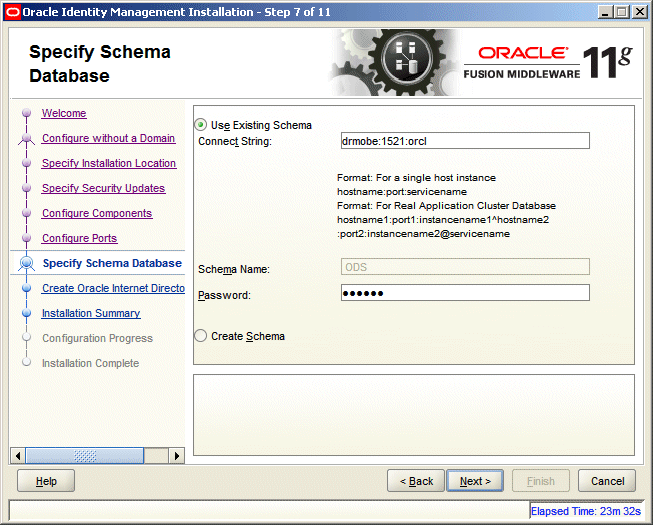This screenshot has height=525, width=653.
Task: Open the Specify Installation Location step
Action: [109, 163]
